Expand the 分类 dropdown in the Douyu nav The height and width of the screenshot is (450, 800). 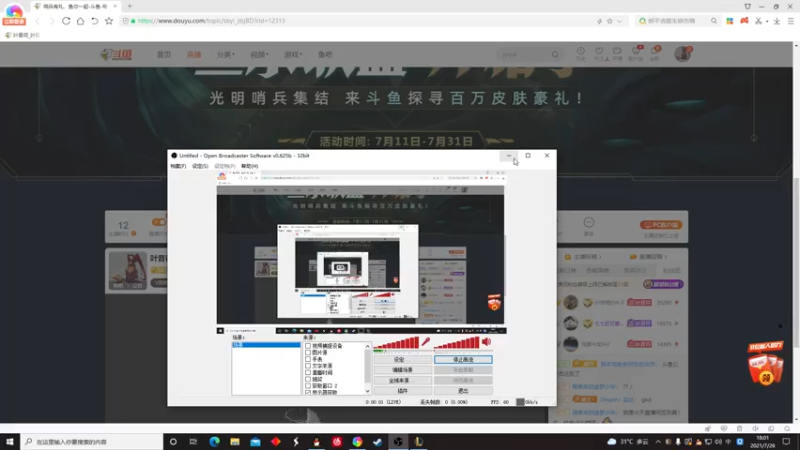226,55
